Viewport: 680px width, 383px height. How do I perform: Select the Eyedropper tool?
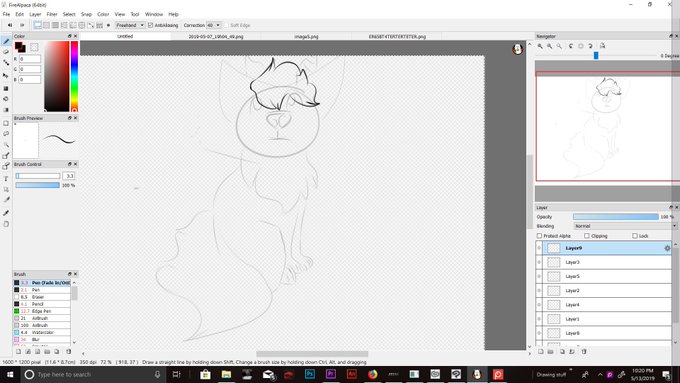[6, 213]
